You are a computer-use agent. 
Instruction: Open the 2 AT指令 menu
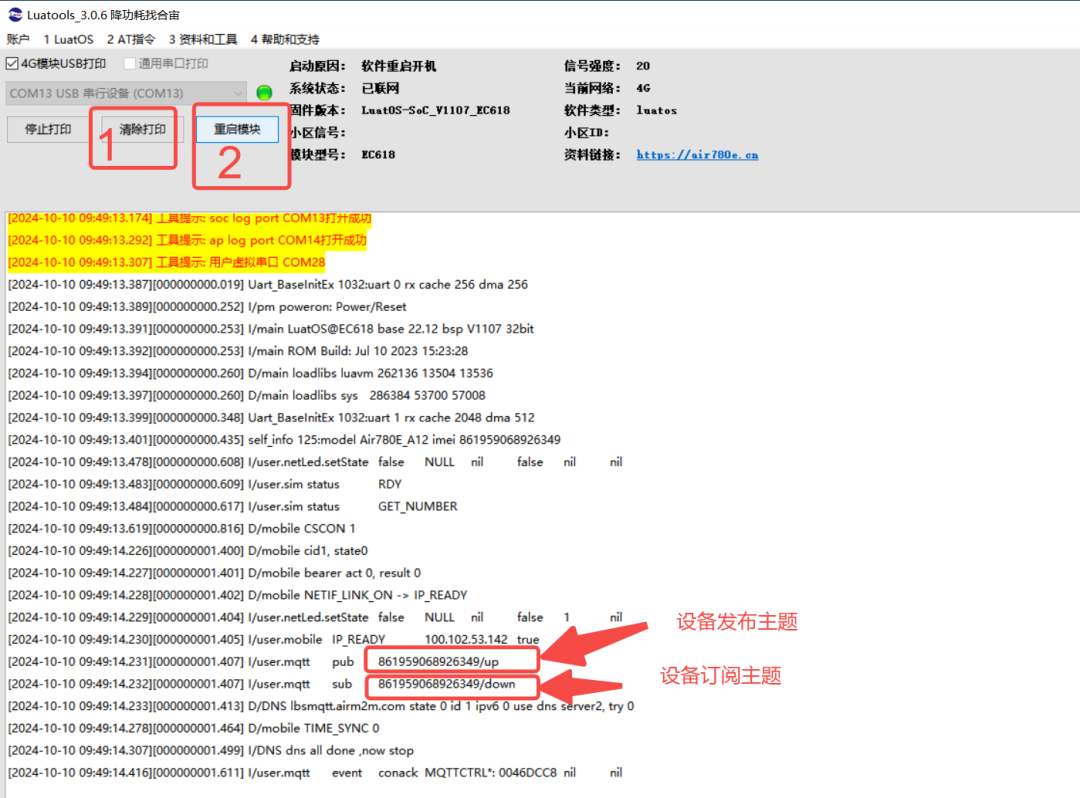[131, 39]
